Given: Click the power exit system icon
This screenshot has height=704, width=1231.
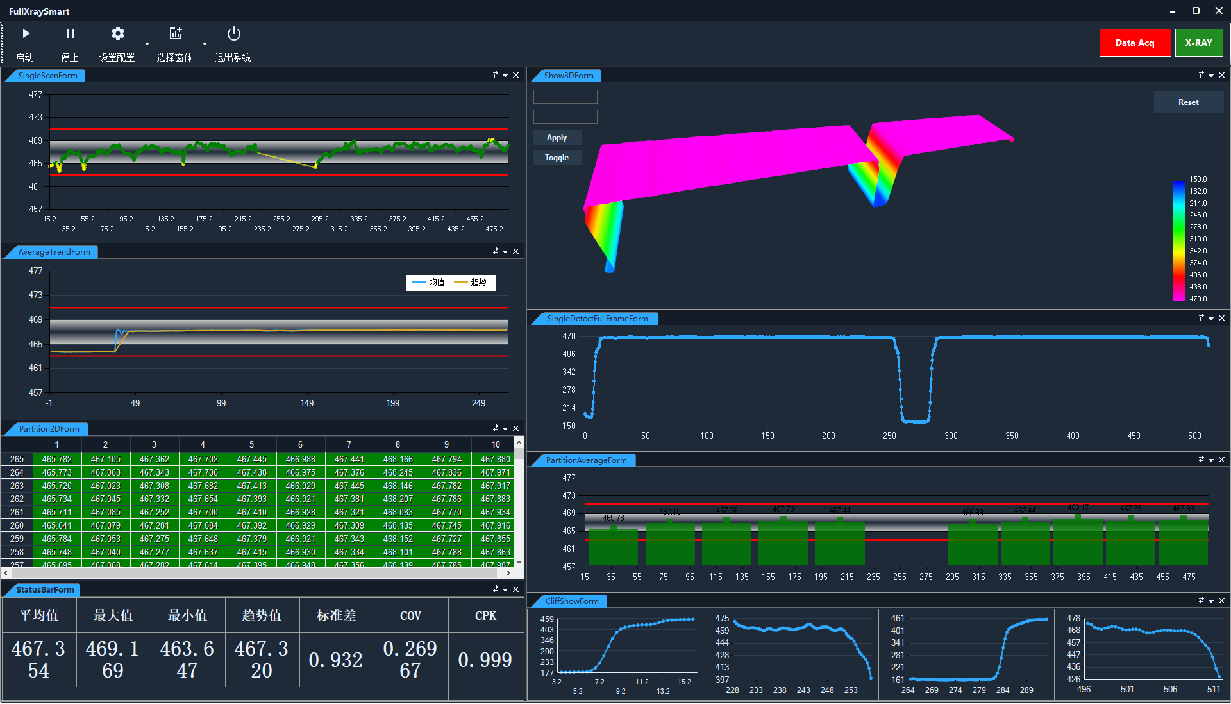Looking at the screenshot, I should (x=234, y=34).
